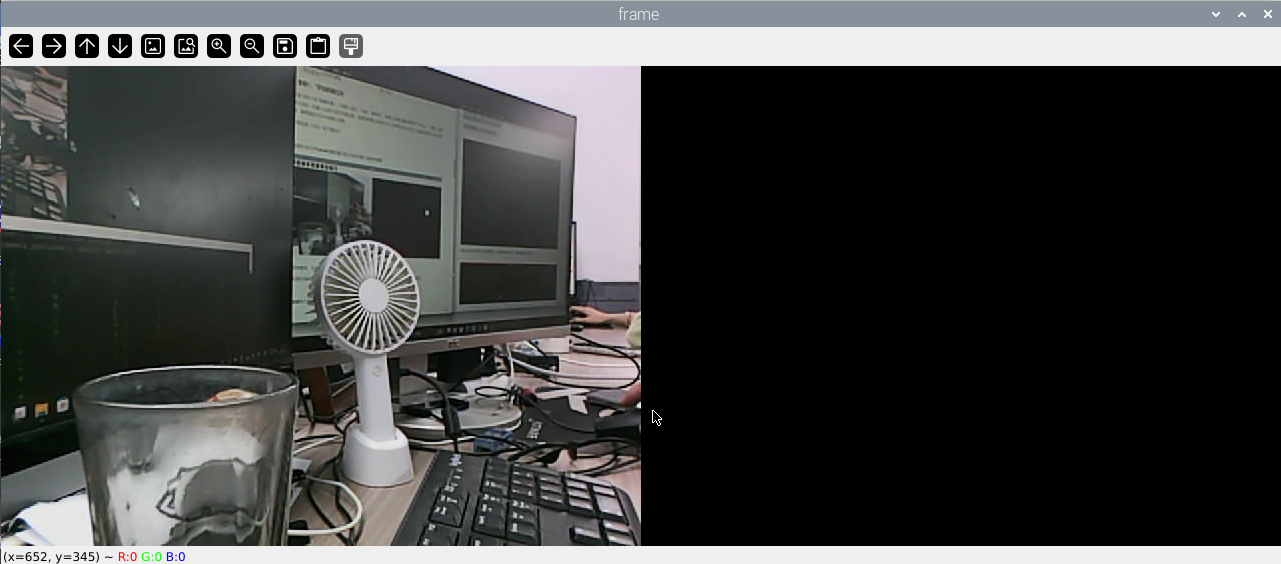Pan the image down with the down-arrow icon

pyautogui.click(x=120, y=46)
